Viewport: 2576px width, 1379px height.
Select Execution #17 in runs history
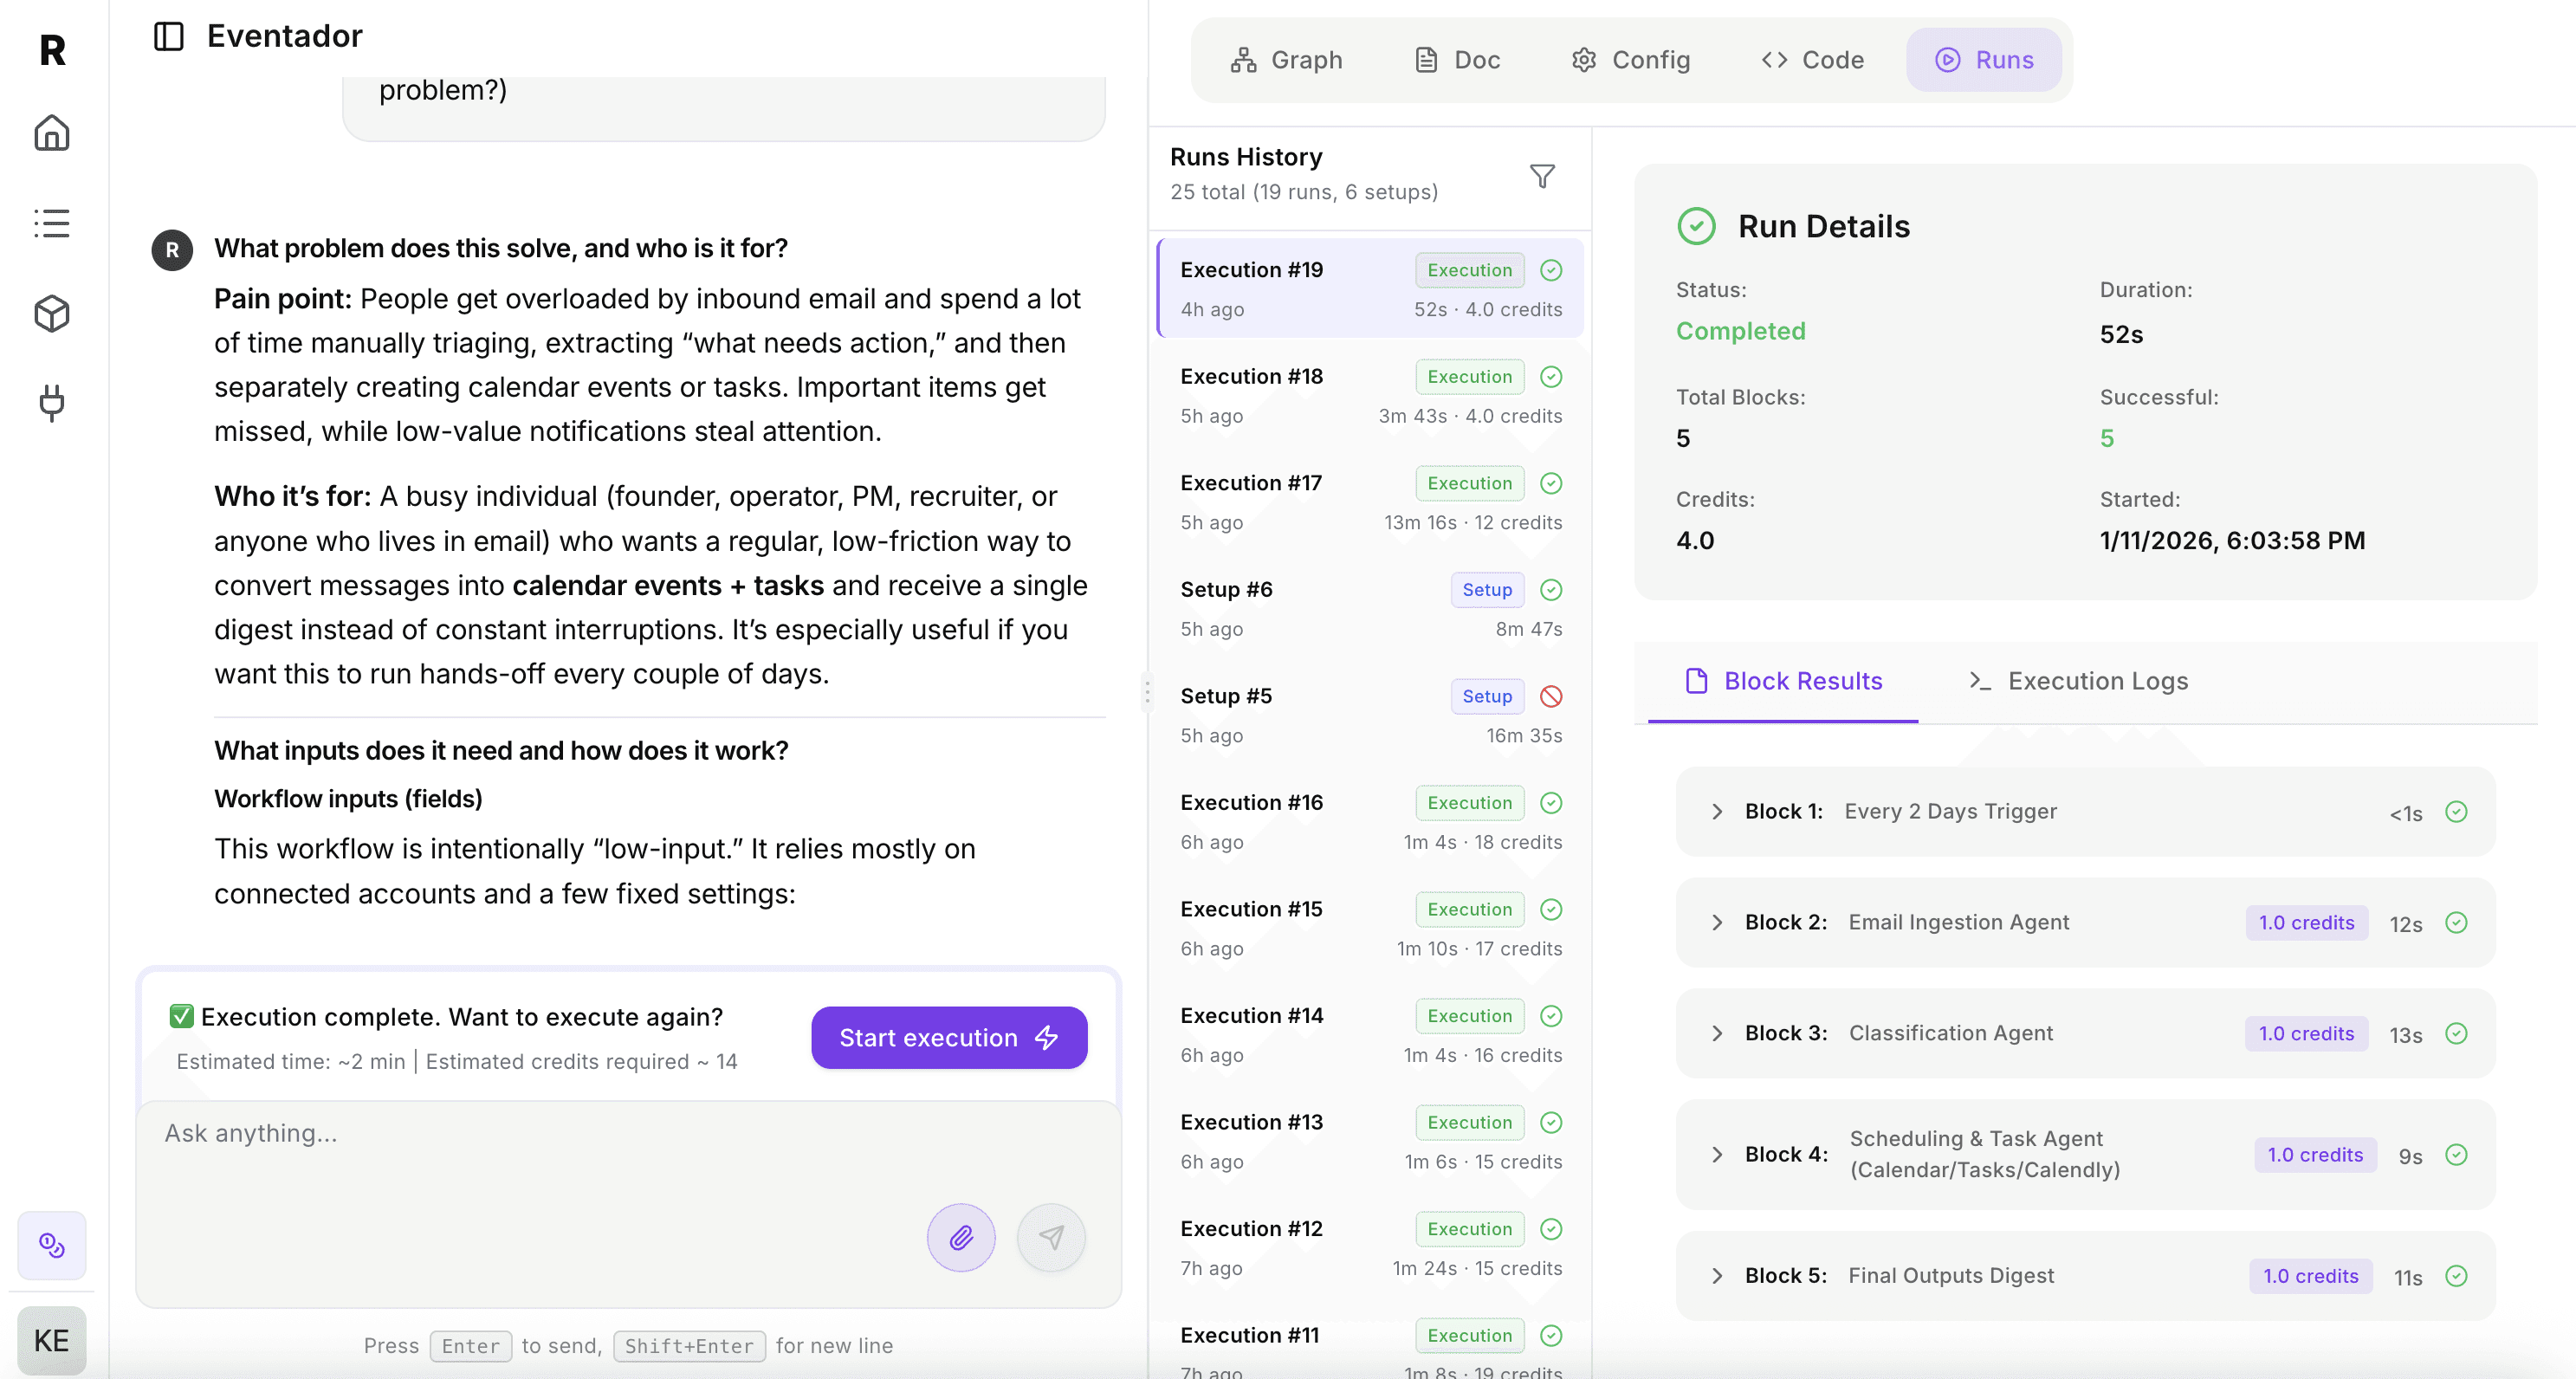[1369, 502]
